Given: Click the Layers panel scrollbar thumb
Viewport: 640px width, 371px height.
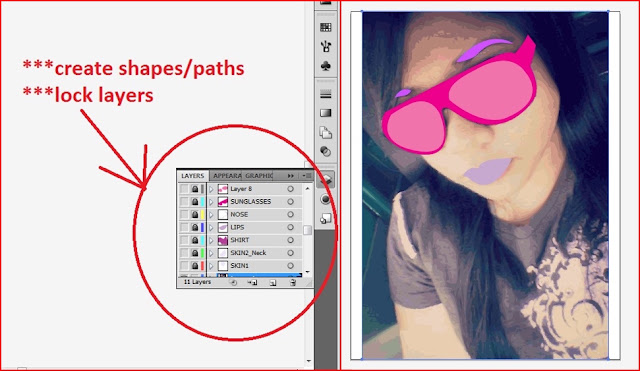Looking at the screenshot, I should coord(307,230).
